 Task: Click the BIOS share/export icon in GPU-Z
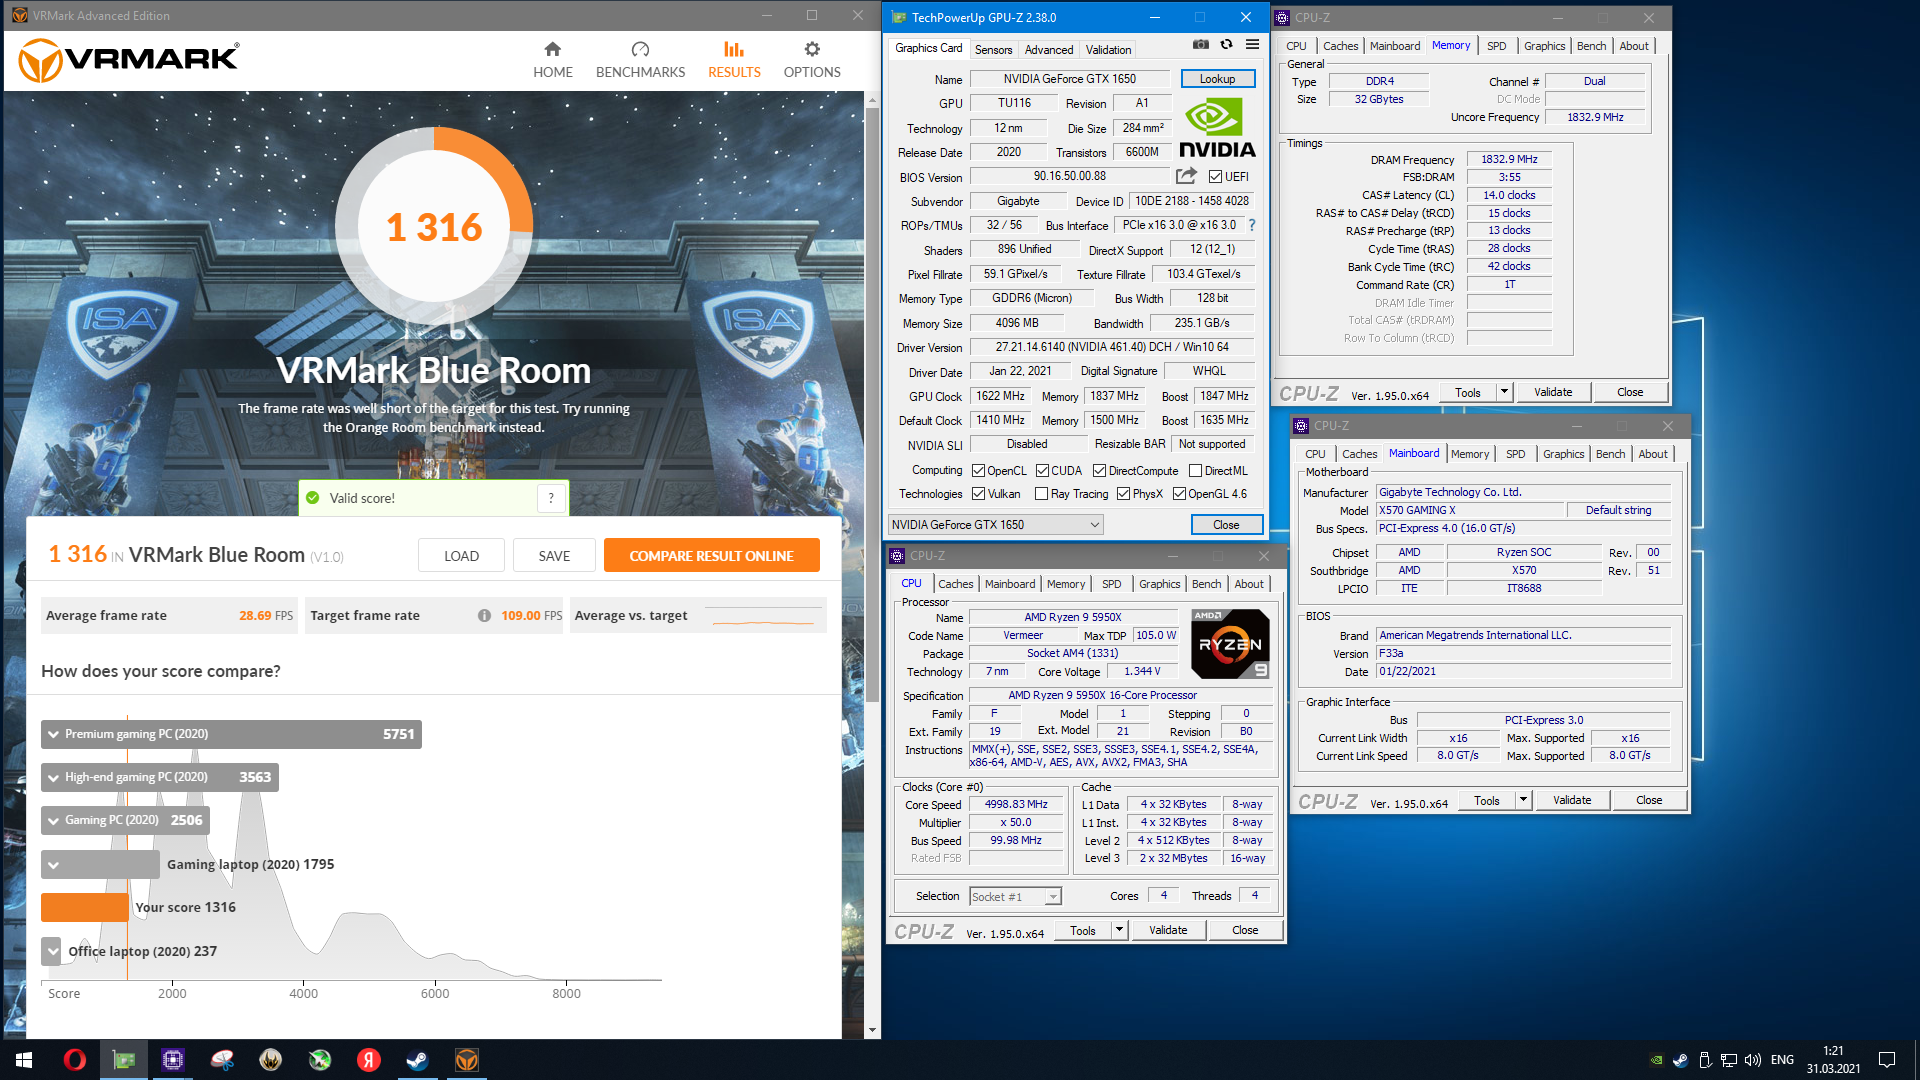[1186, 176]
